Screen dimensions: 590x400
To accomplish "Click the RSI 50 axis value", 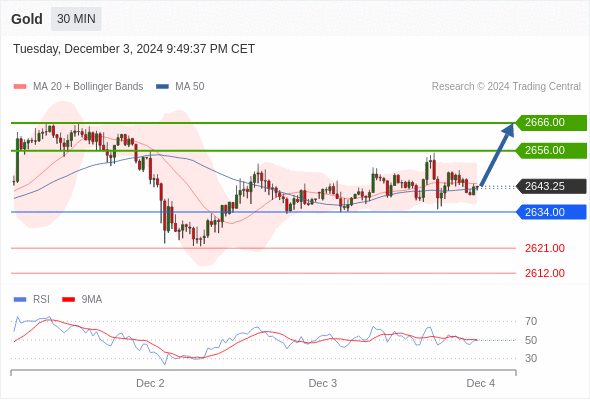I will [x=531, y=340].
